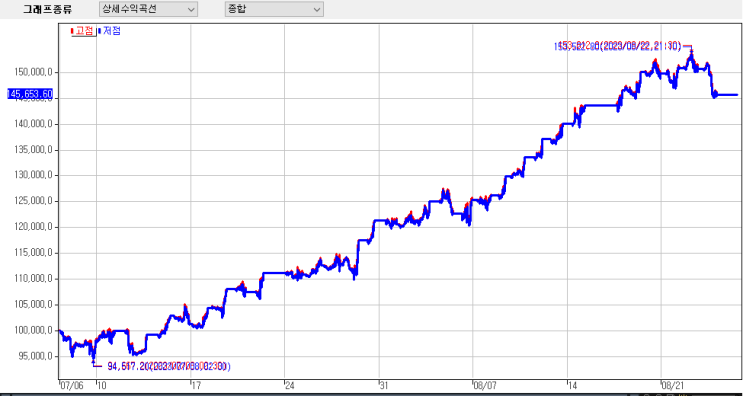
Task: Click the 10 date tick on the x-axis
Action: [x=102, y=386]
